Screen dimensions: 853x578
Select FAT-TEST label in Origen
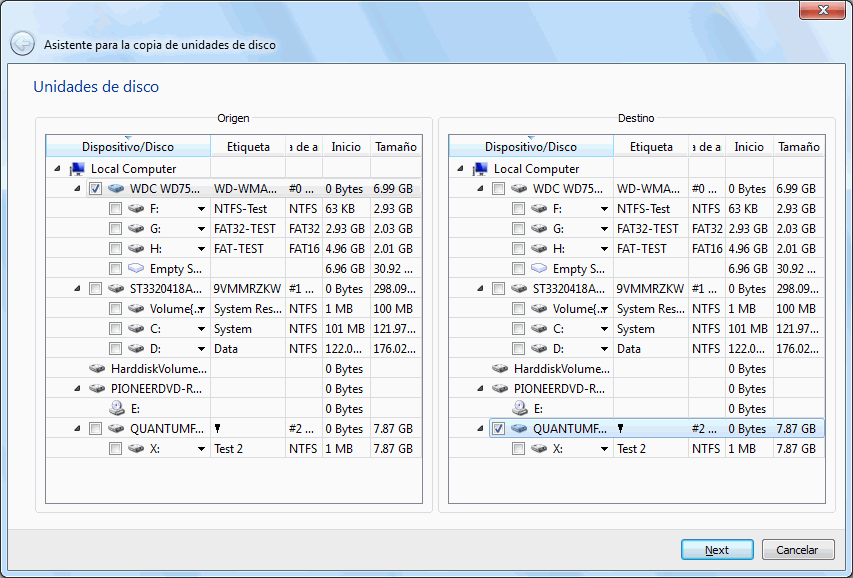[x=239, y=249]
